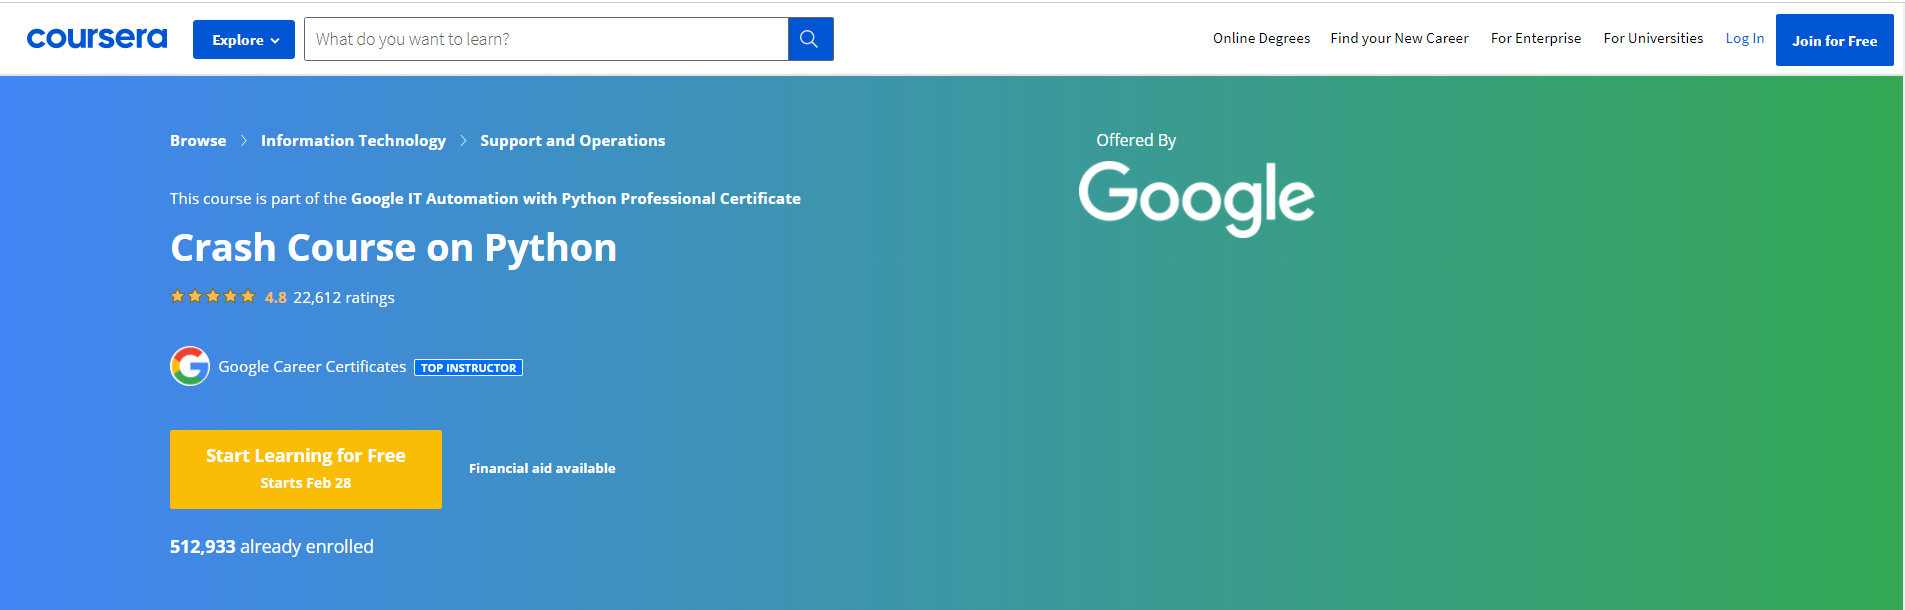Open Find your New Career
This screenshot has height=610, width=1905.
[x=1399, y=38]
